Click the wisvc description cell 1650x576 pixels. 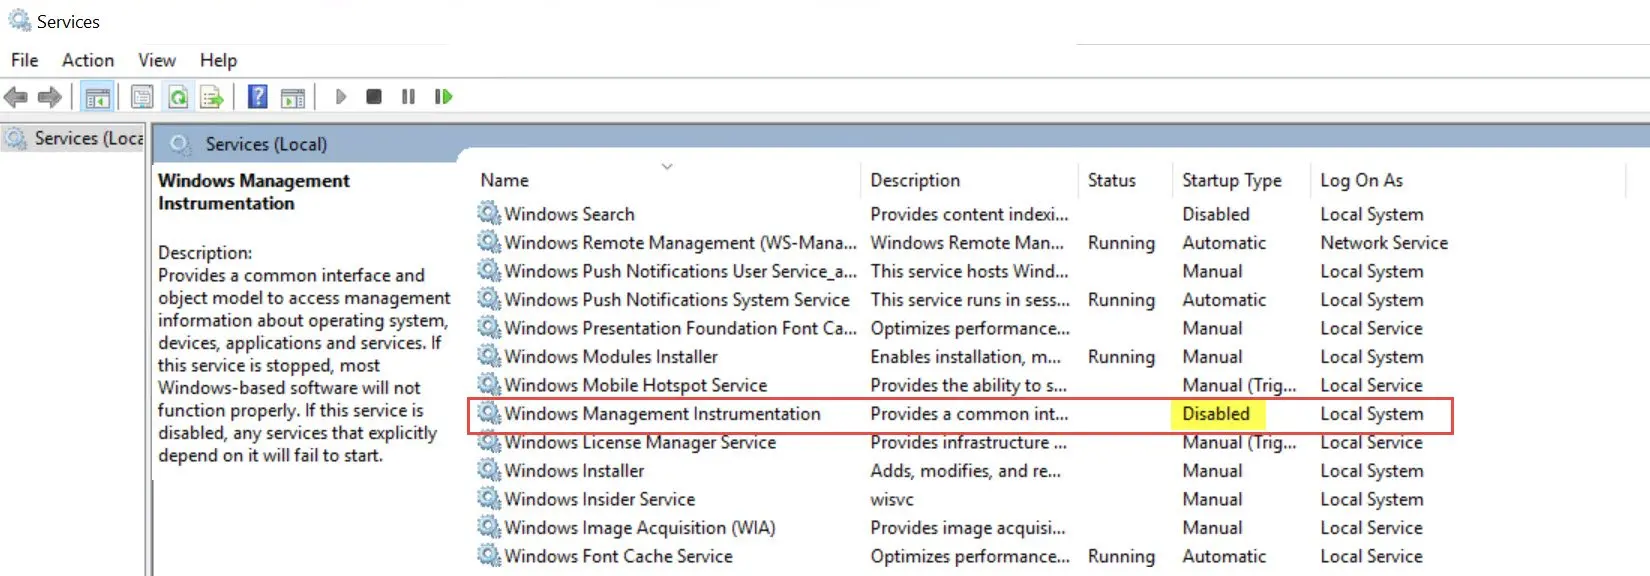tap(892, 499)
